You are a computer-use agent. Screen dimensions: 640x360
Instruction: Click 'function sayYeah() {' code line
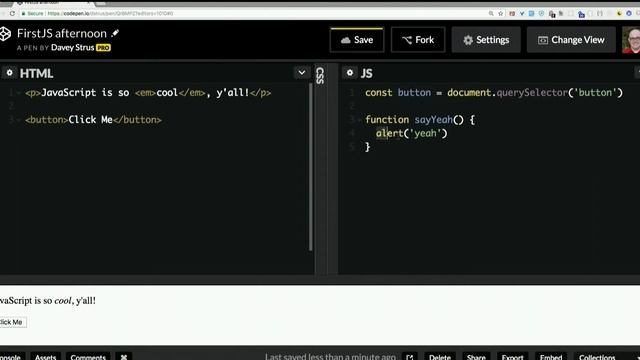(420, 120)
